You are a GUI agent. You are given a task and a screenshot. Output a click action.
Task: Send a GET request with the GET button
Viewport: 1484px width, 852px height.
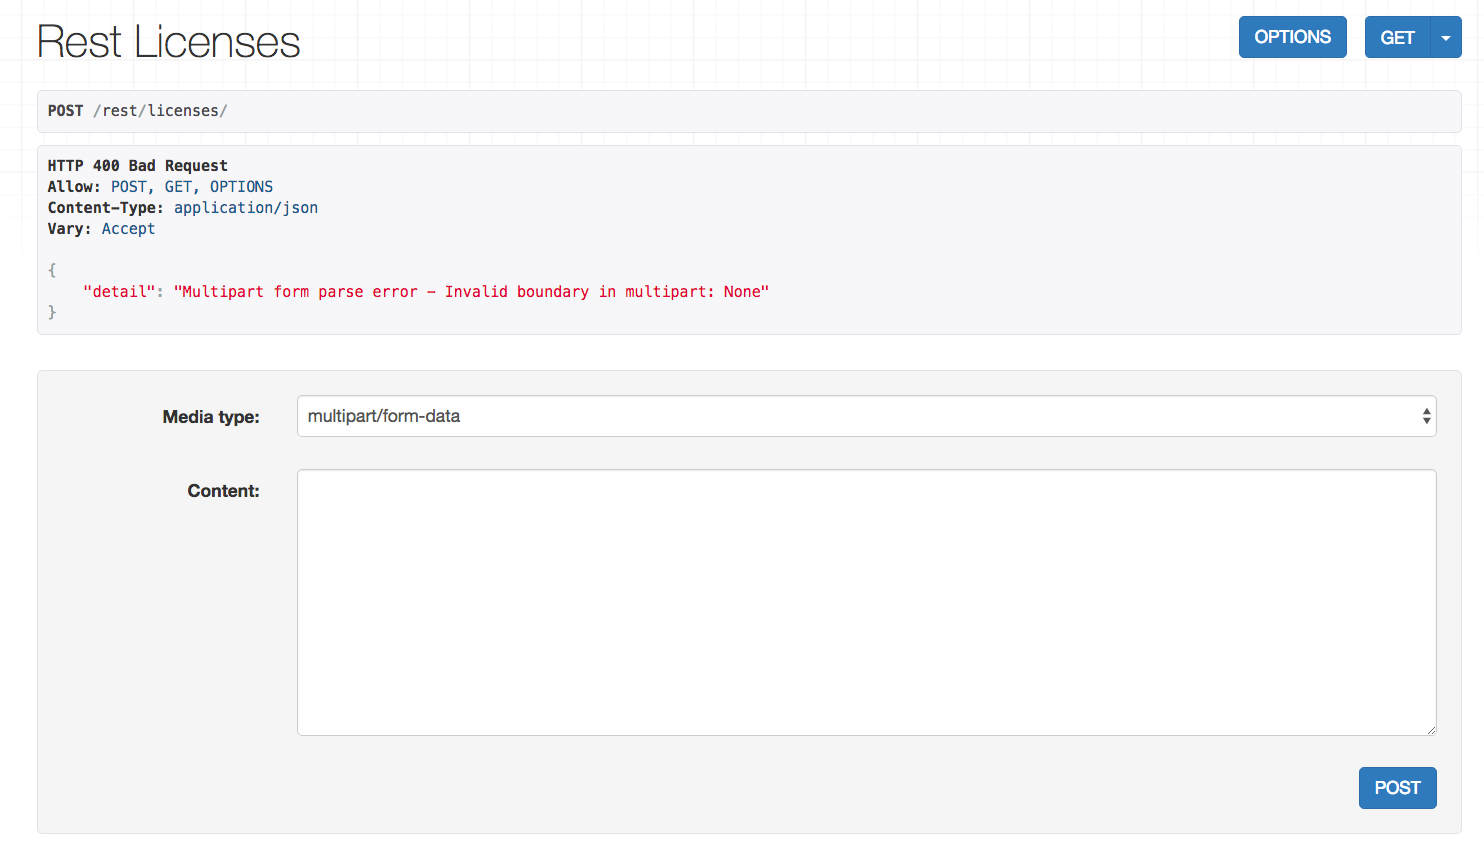coord(1397,37)
